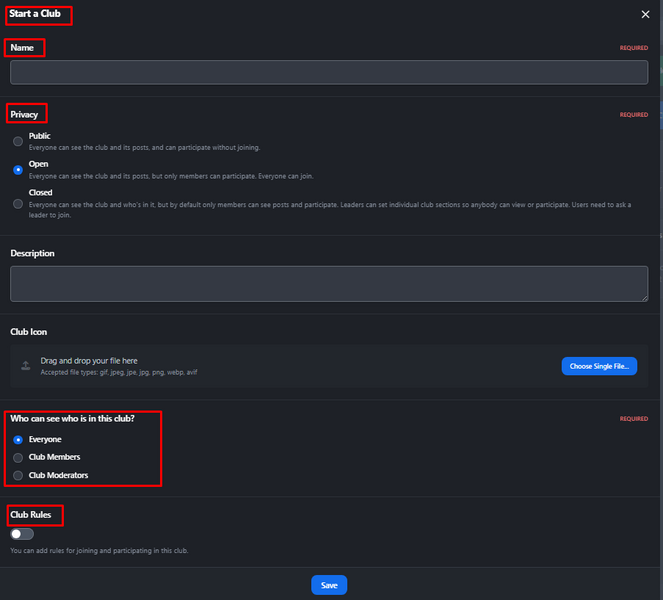Close the Start a Club dialog
Screen dimensions: 663x600
click(645, 14)
